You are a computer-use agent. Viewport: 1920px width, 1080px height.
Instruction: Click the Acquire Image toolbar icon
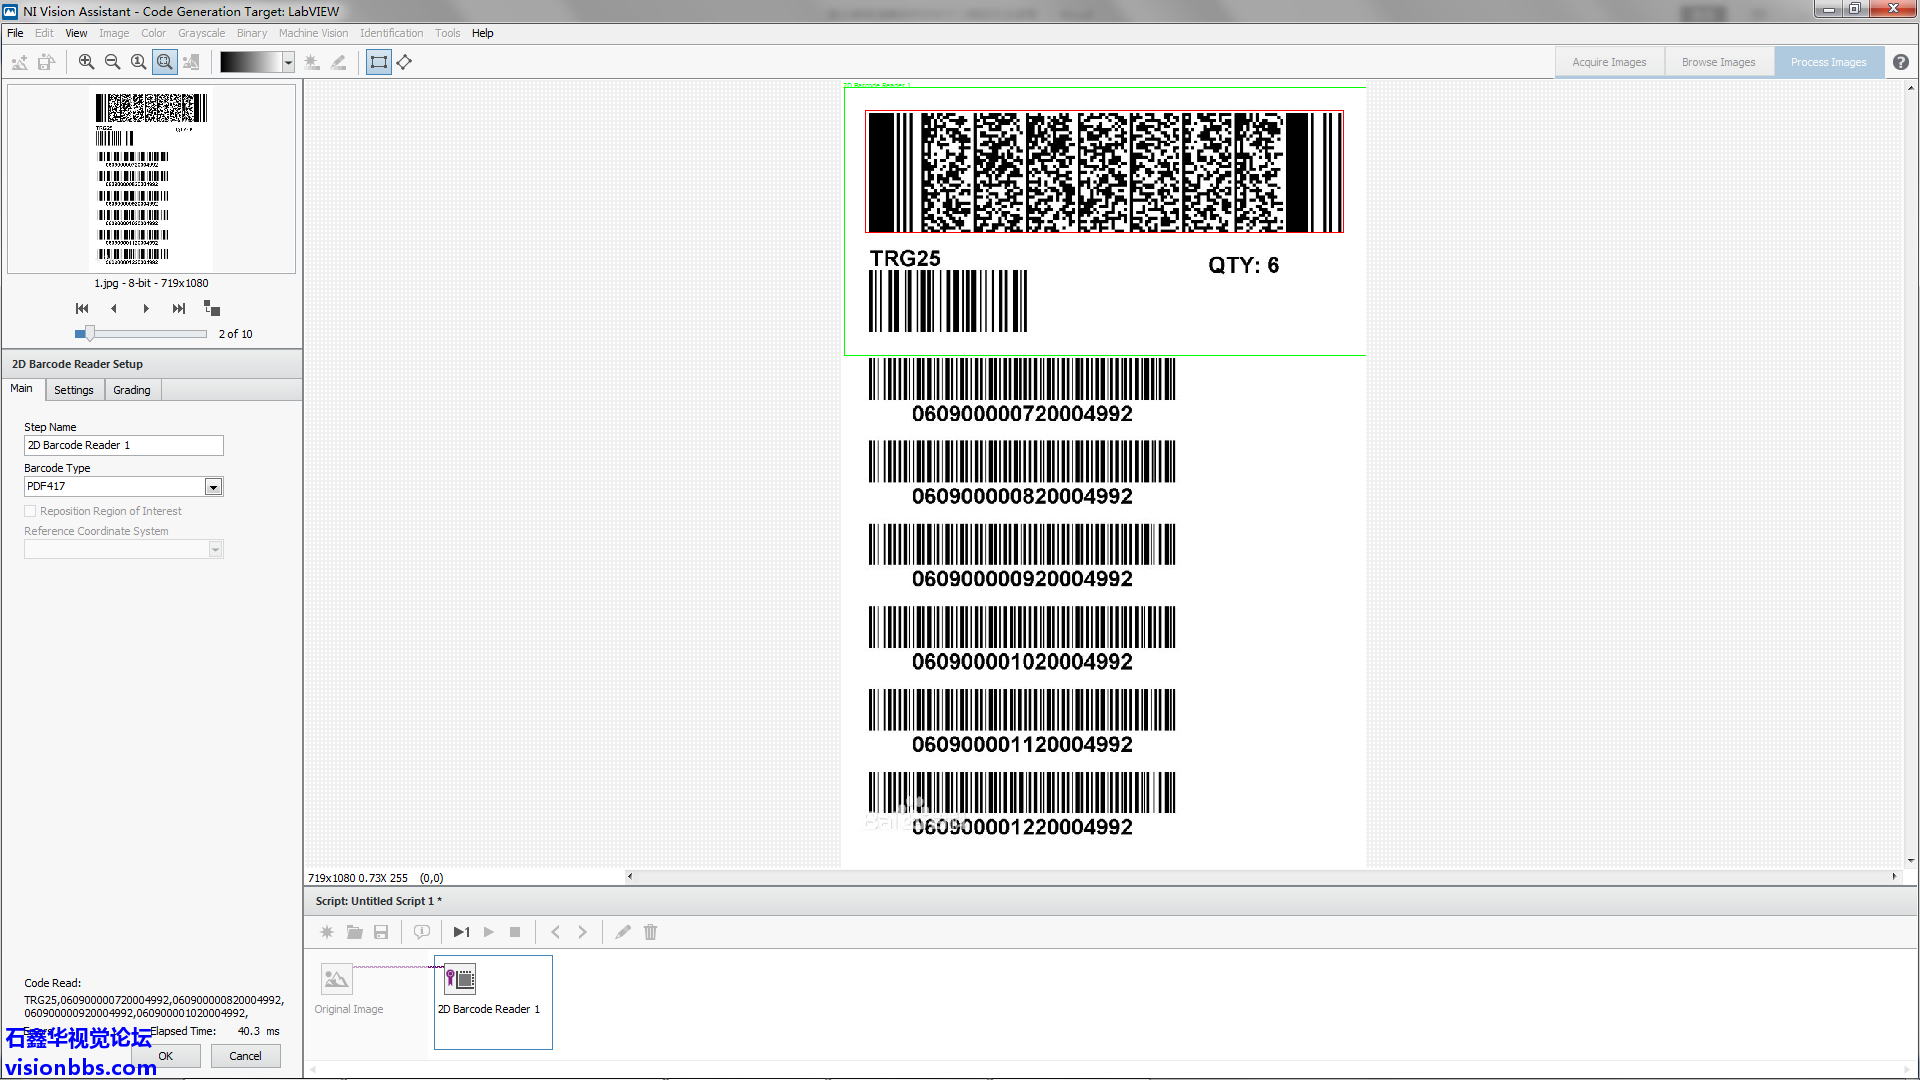click(x=19, y=62)
